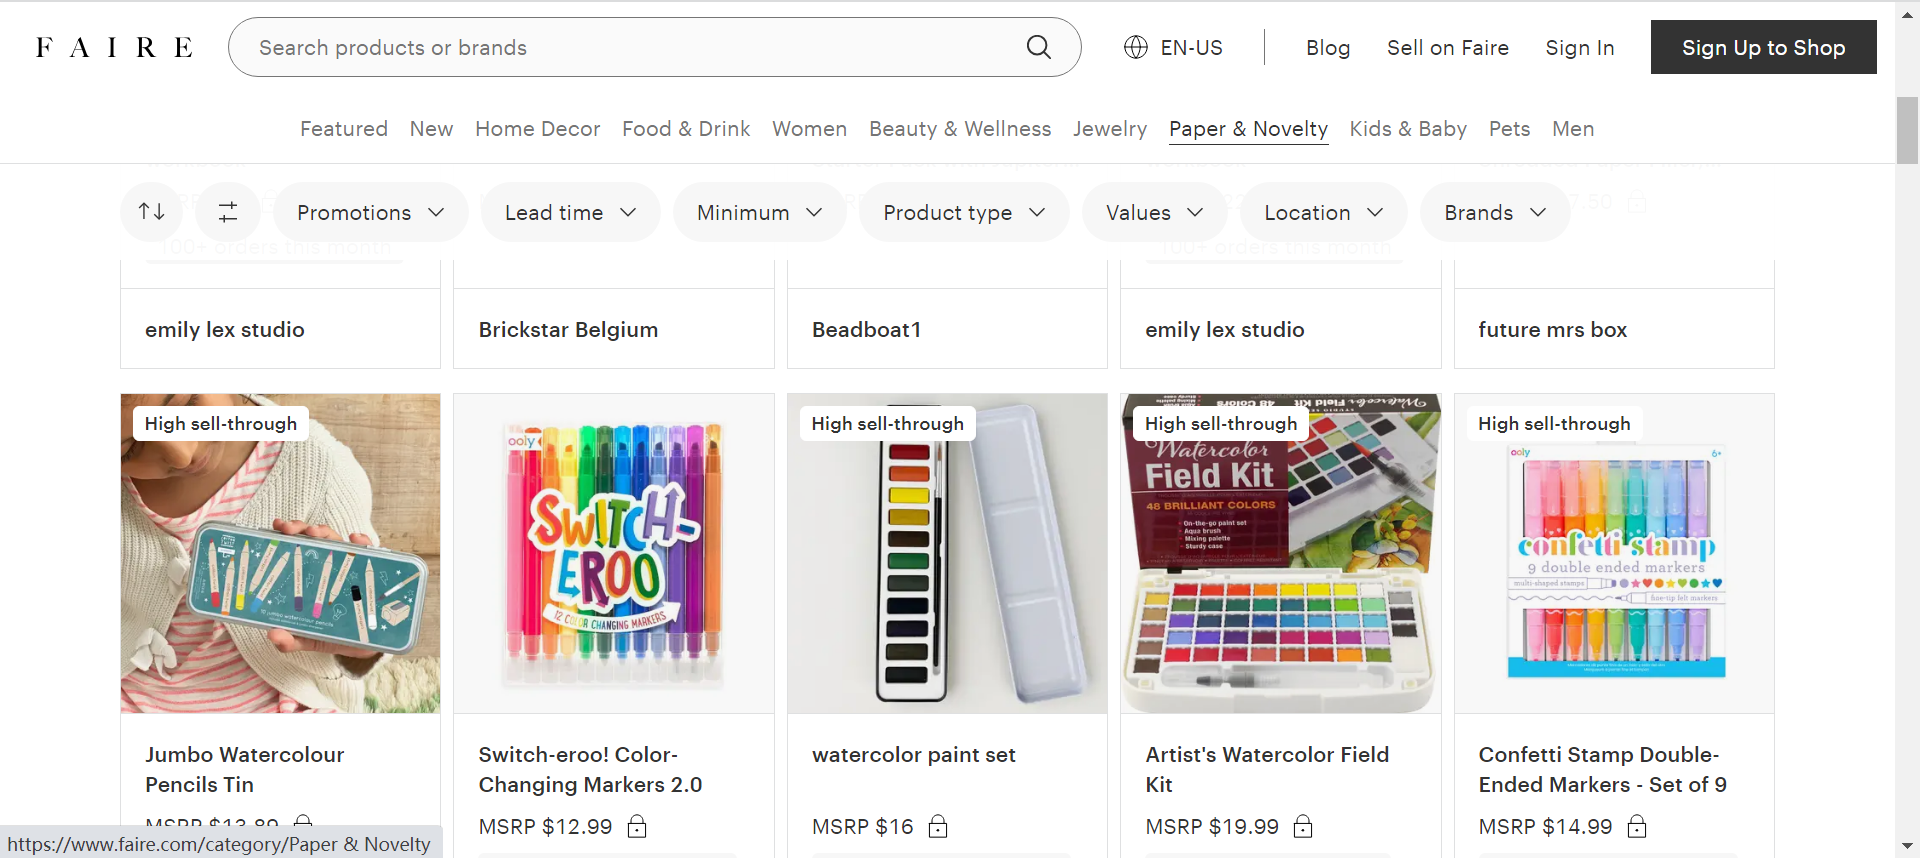Click the search magnifier icon
The height and width of the screenshot is (858, 1920).
click(1039, 47)
